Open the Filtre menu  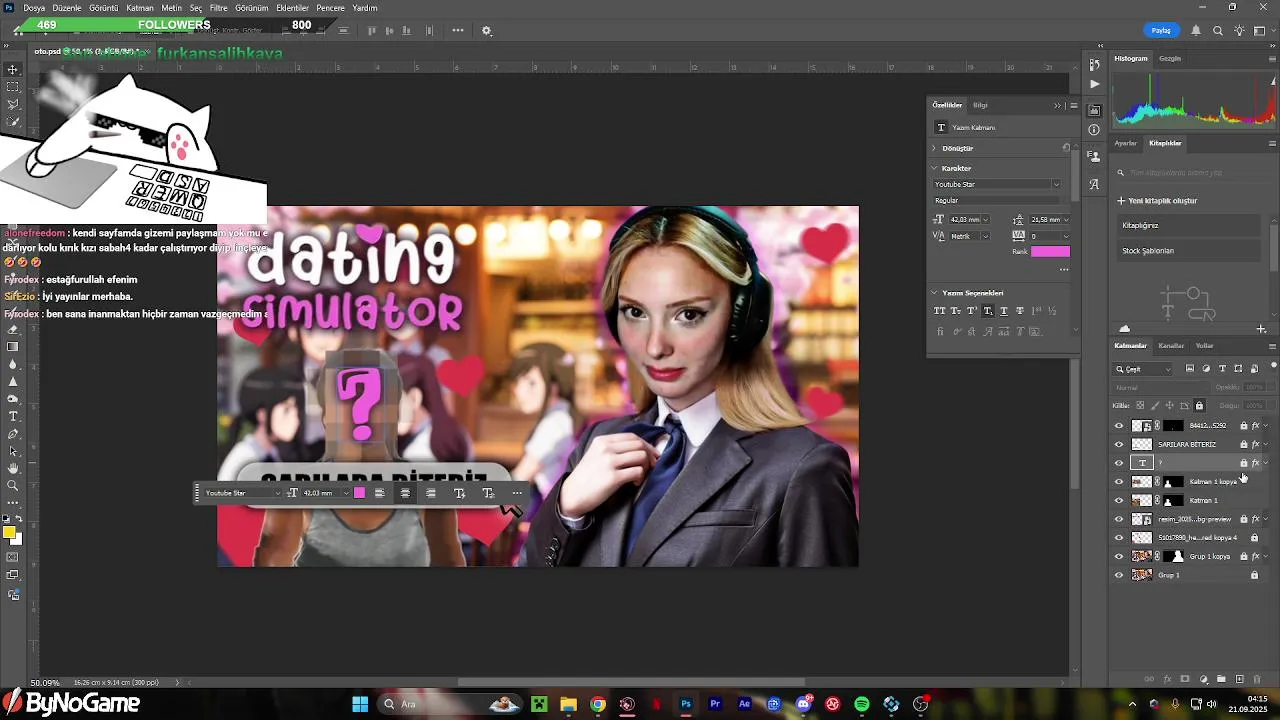click(x=218, y=8)
